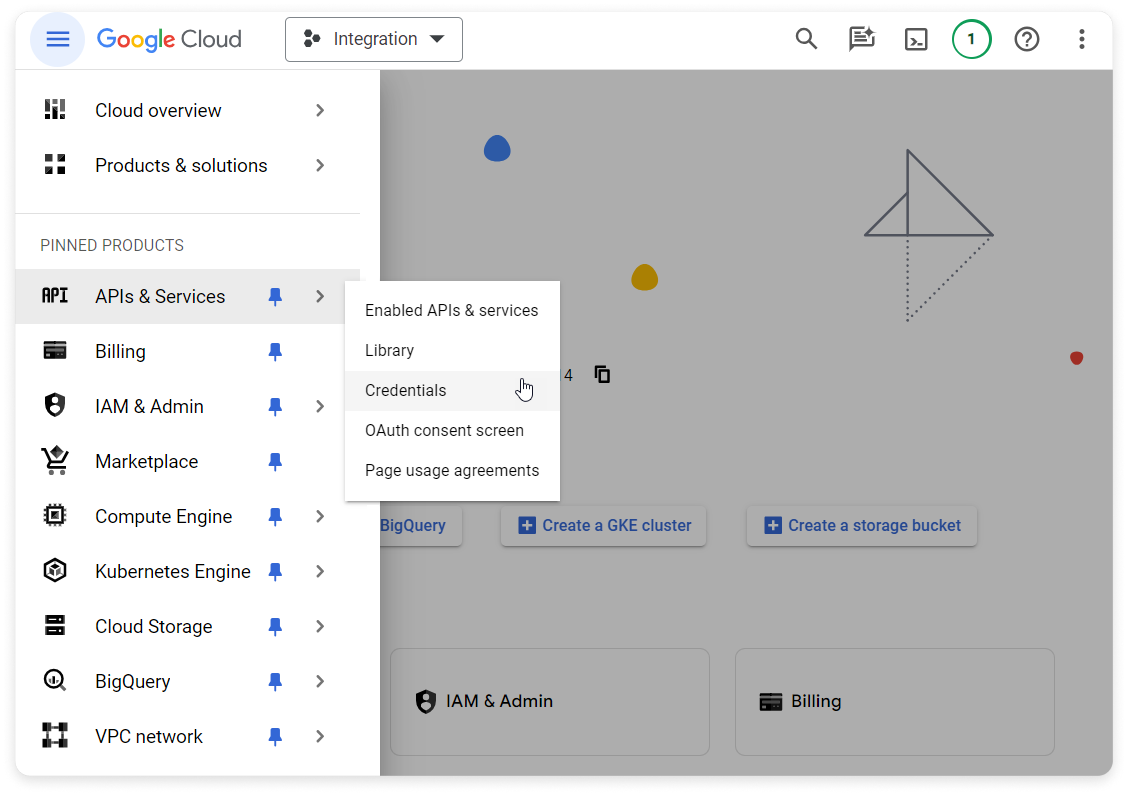
Task: Unpin Marketplace
Action: 275,461
